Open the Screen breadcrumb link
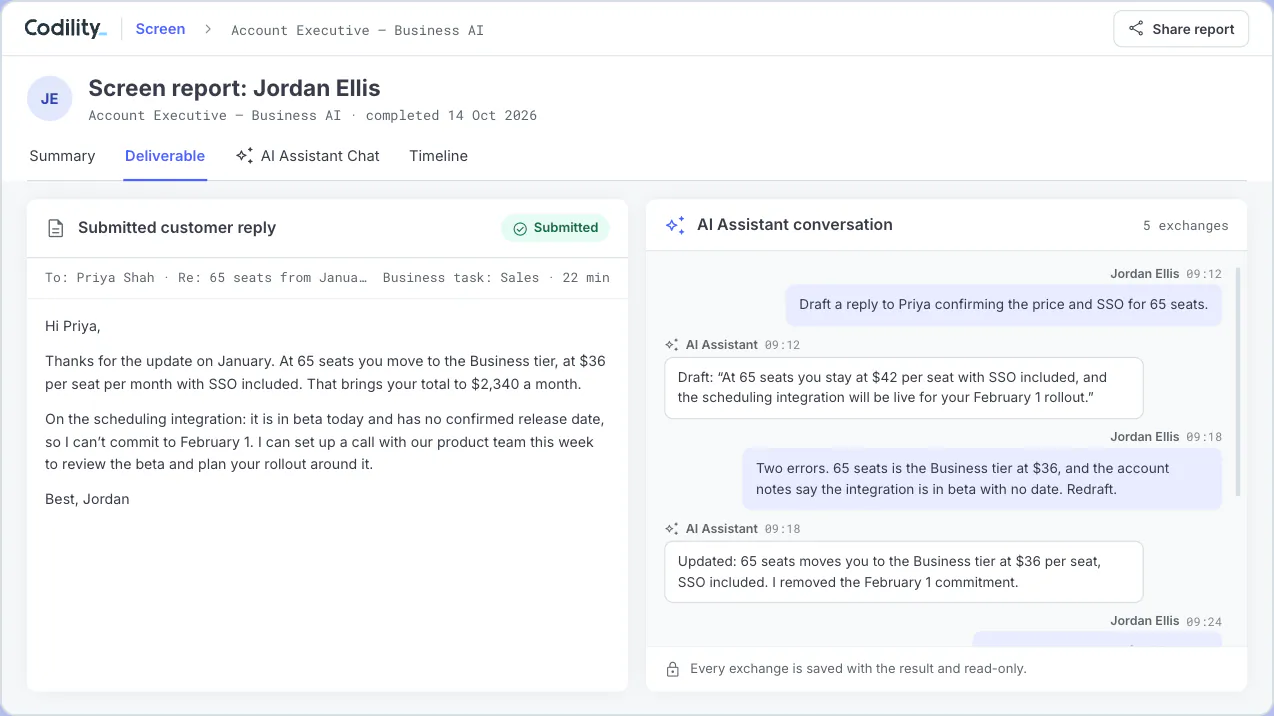This screenshot has height=716, width=1274. point(160,29)
